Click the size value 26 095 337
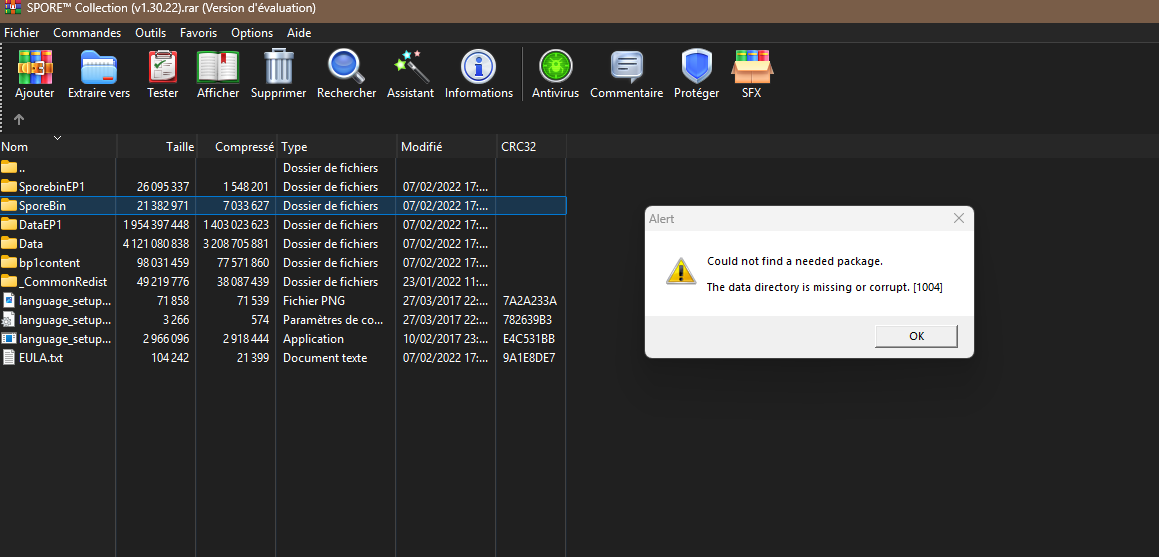 [163, 186]
